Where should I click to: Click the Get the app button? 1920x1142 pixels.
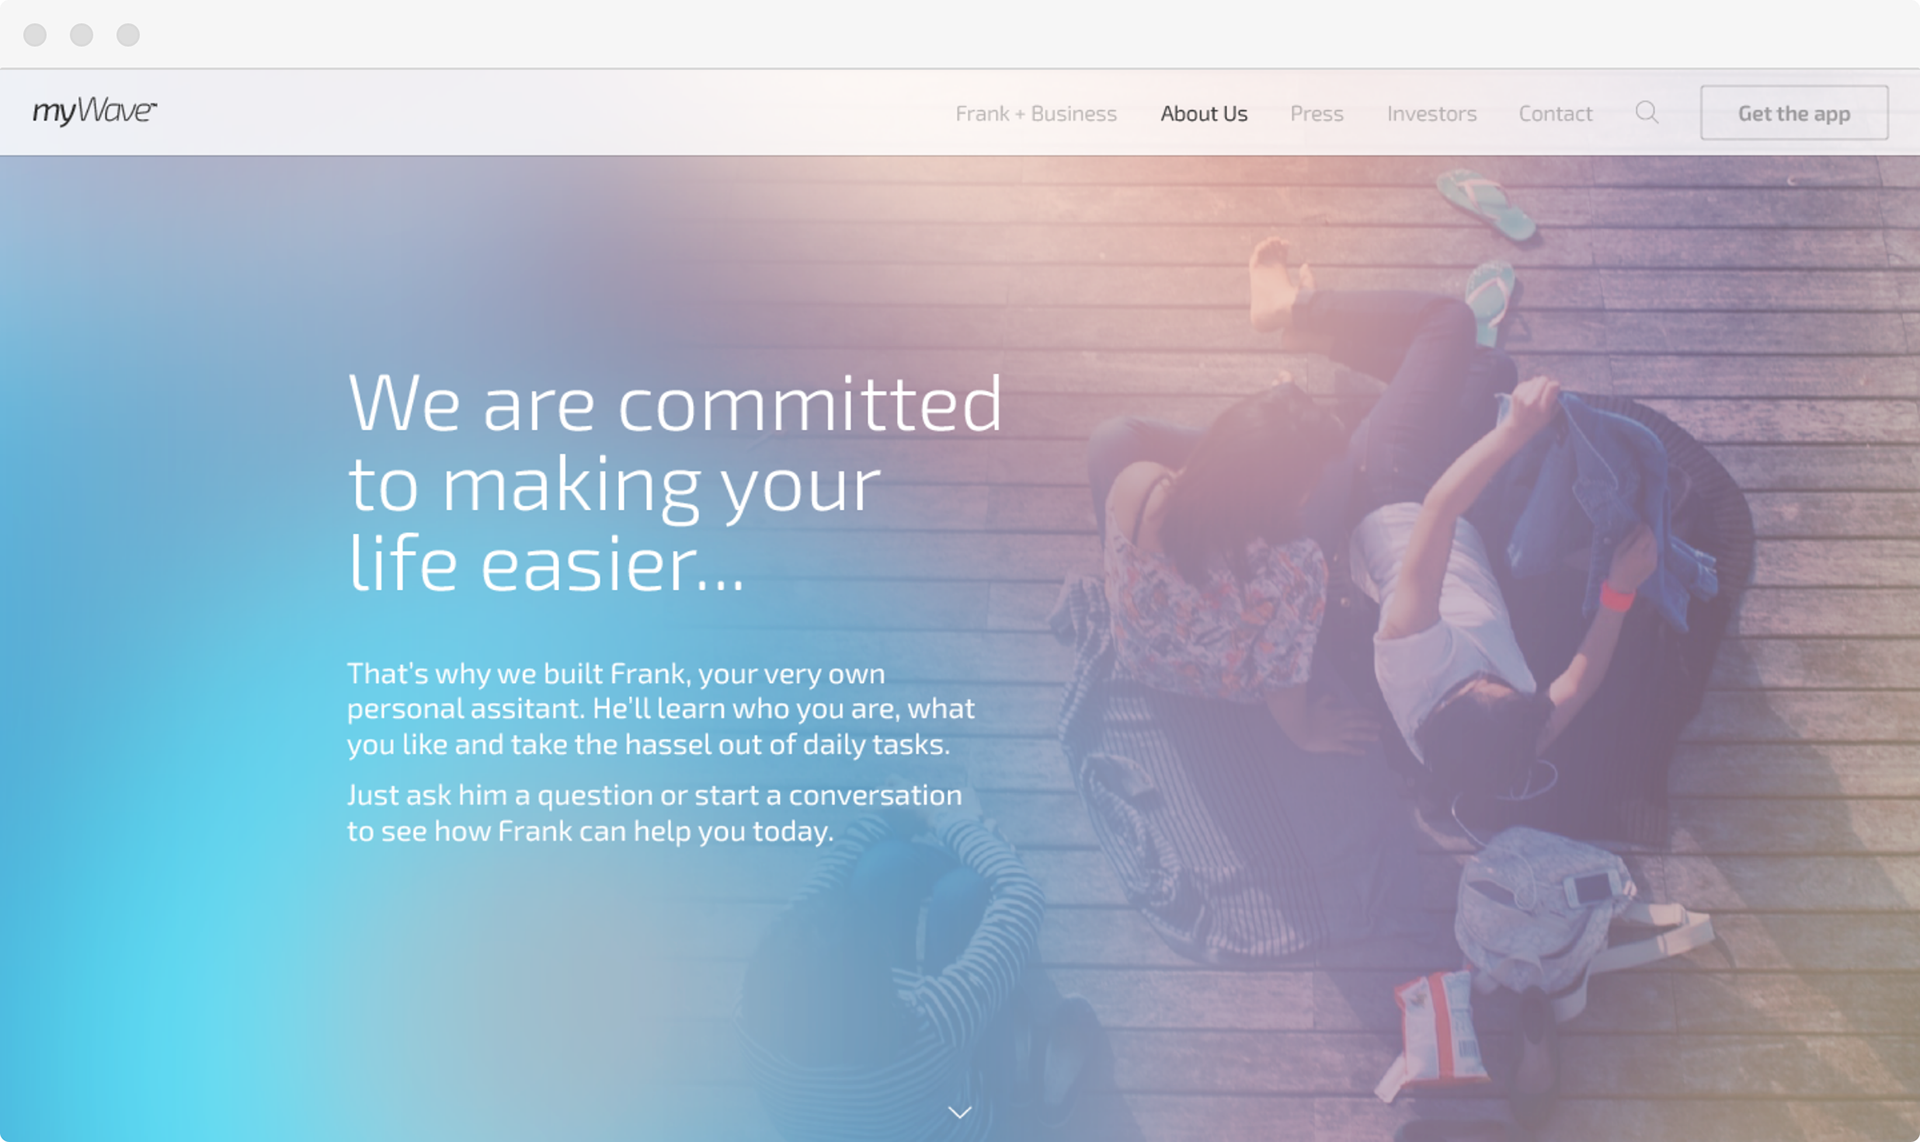(x=1794, y=113)
